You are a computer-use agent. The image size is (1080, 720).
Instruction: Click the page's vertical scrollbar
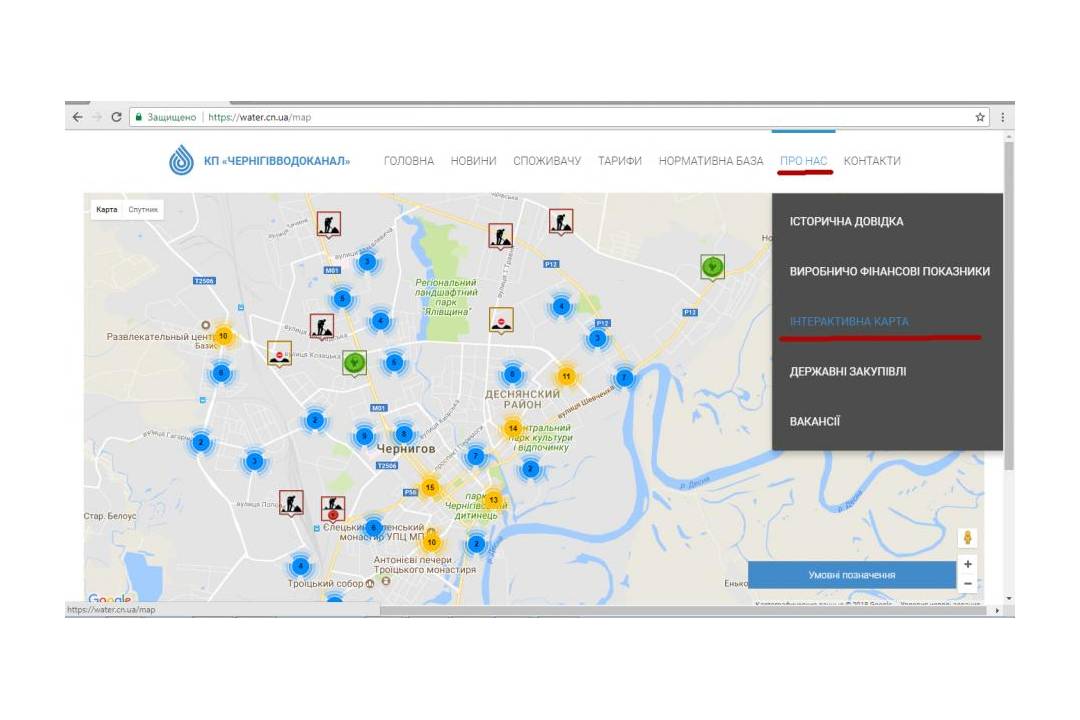pos(1009,306)
